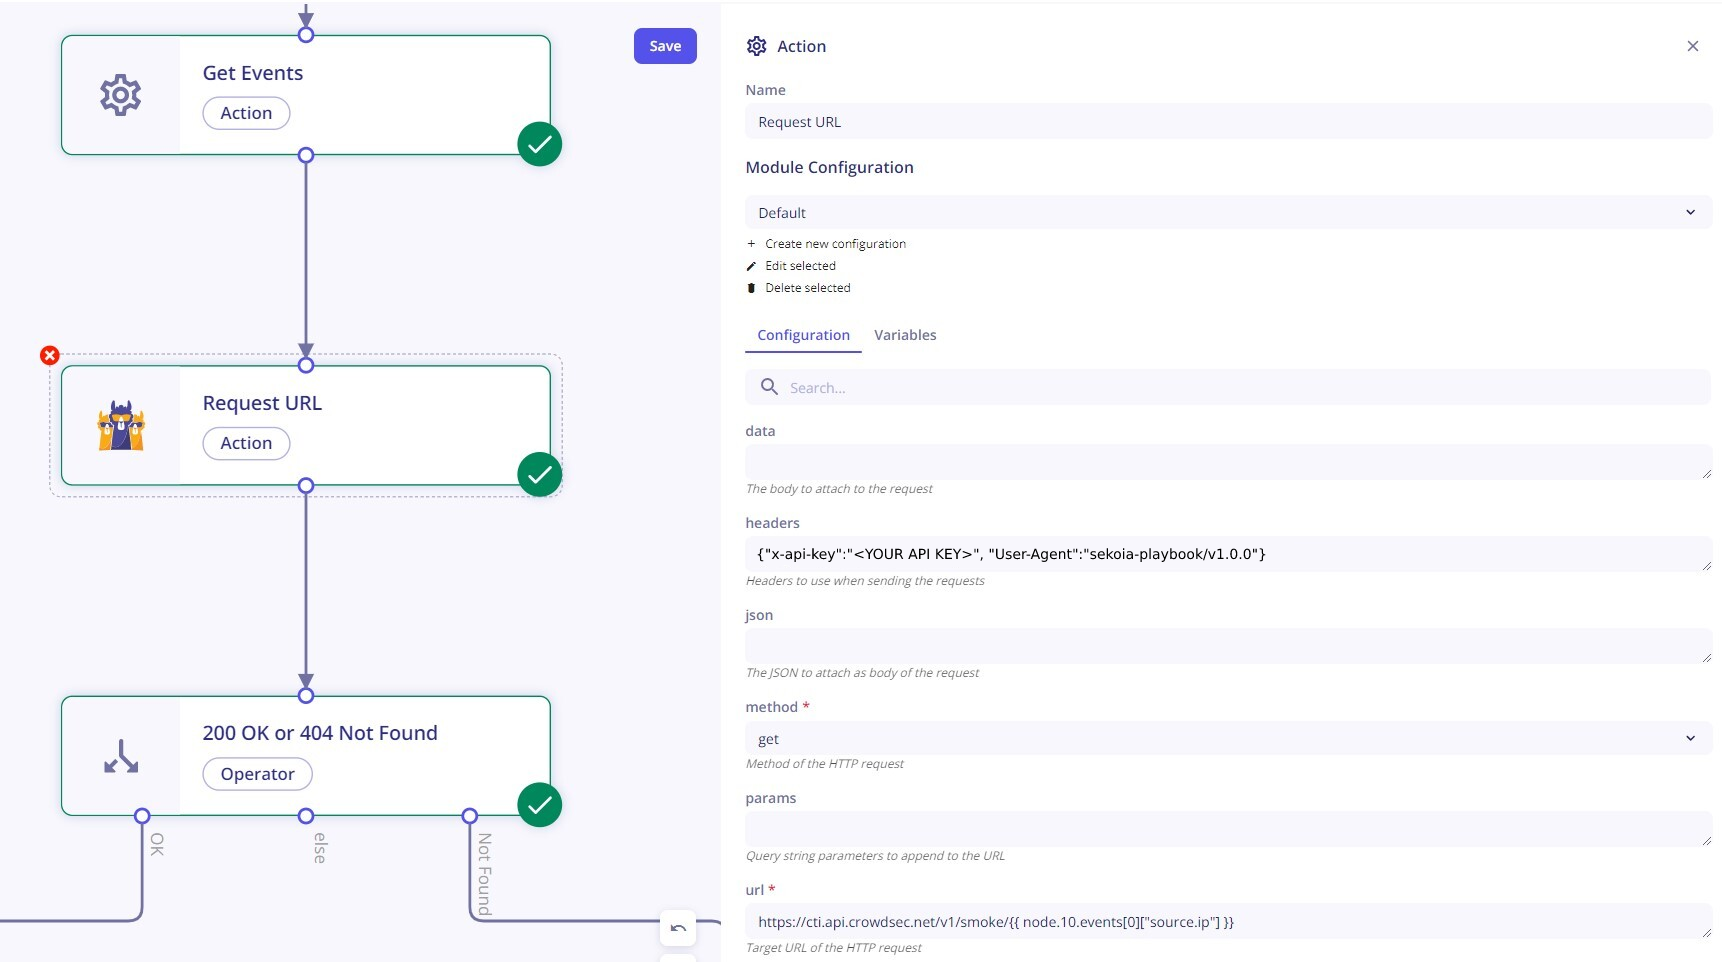Click Edit selected configuration
Screen dimensions: 1722x962
click(800, 266)
